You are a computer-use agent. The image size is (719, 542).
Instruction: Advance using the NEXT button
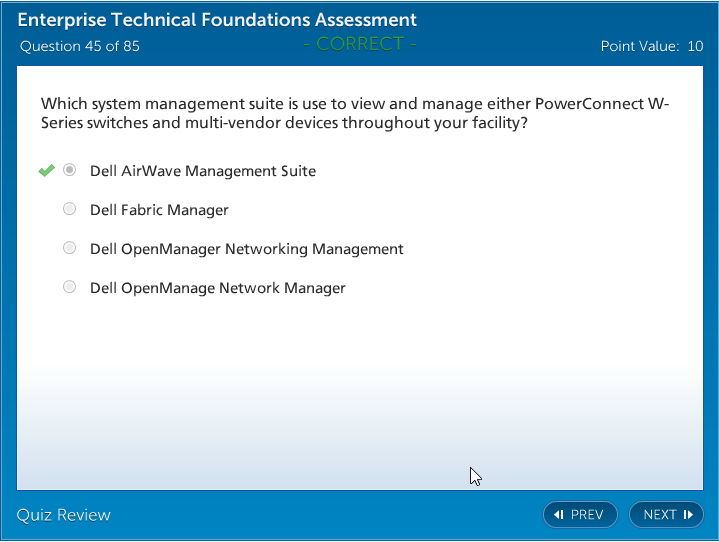[x=666, y=515]
